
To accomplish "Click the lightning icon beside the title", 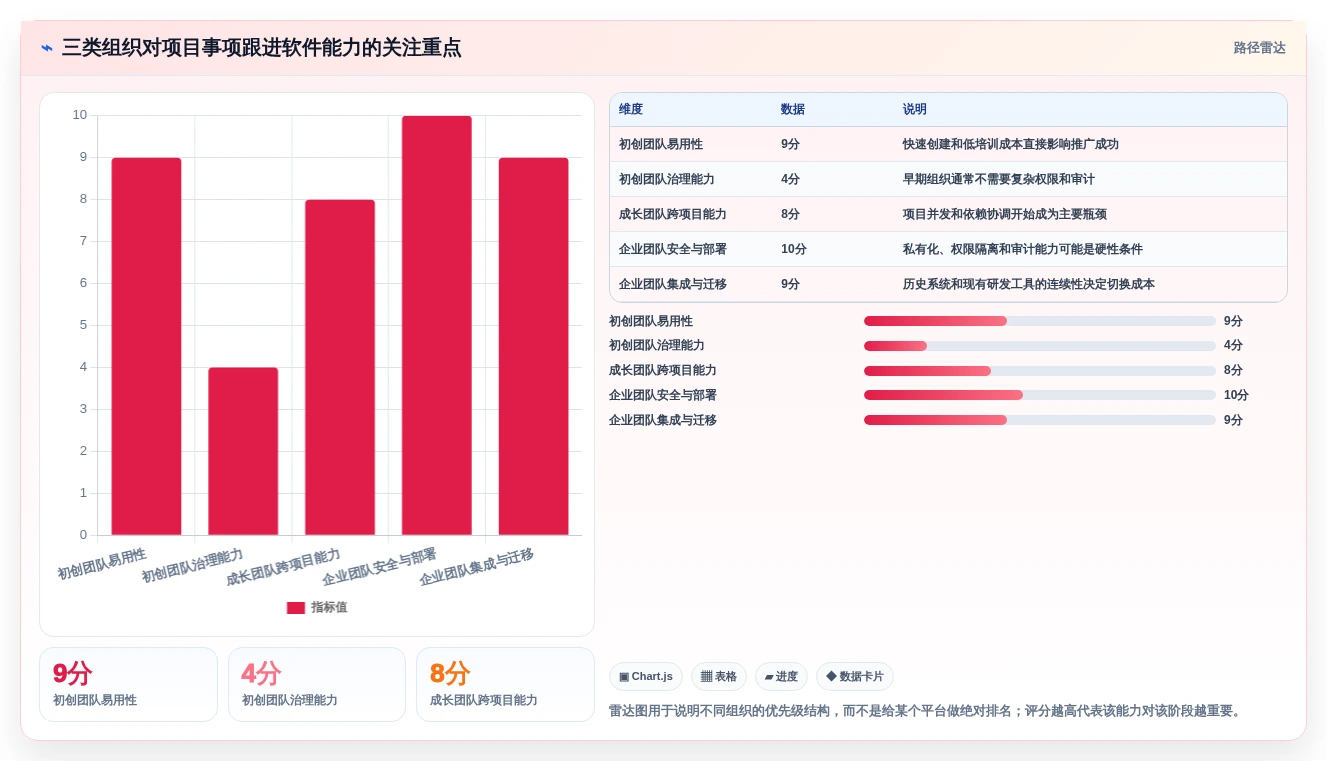I will click(47, 48).
